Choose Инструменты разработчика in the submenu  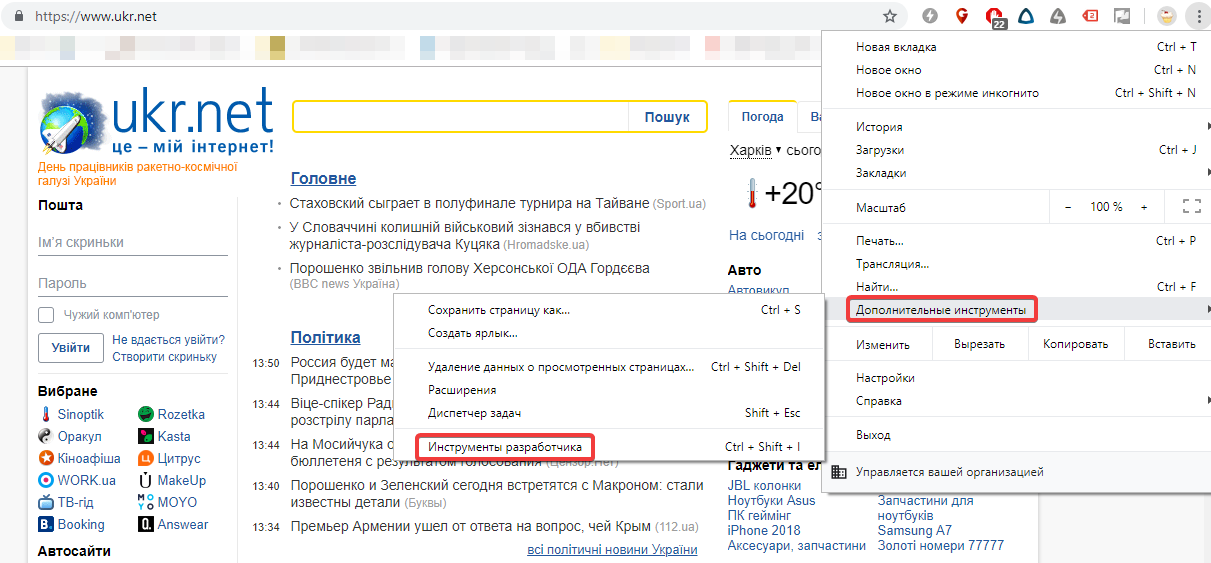pyautogui.click(x=608, y=447)
